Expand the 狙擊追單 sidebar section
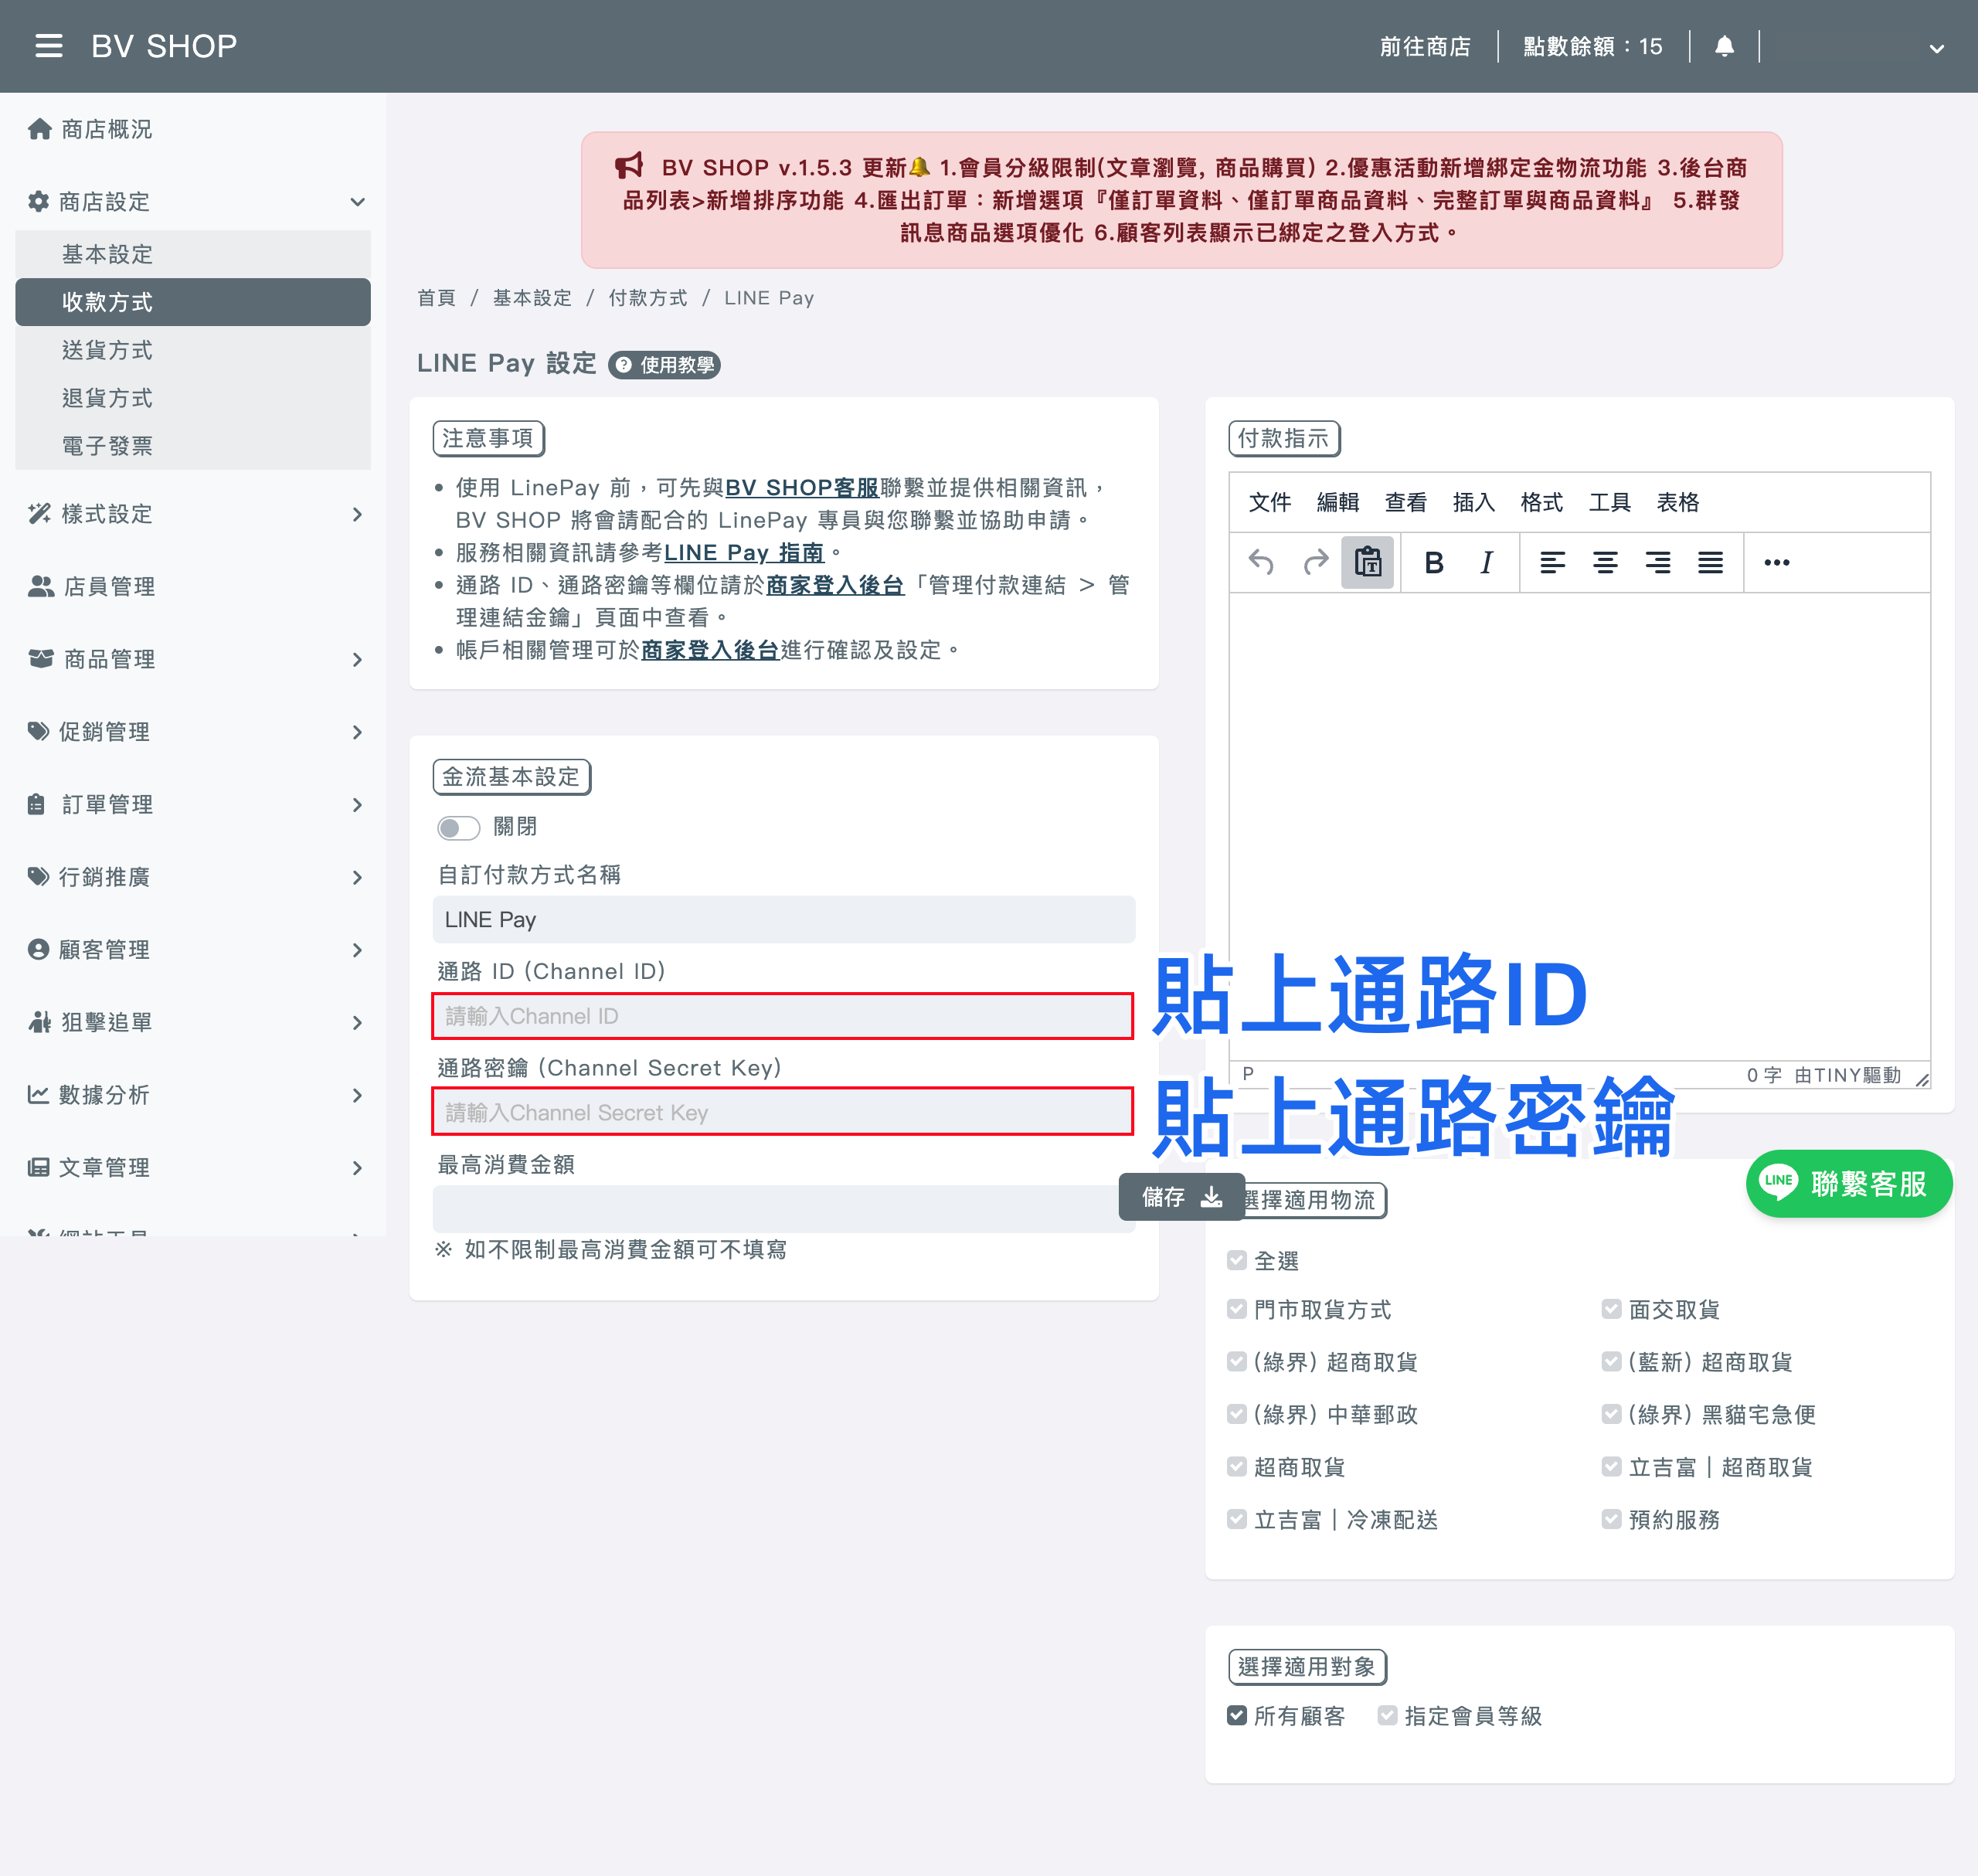 click(x=193, y=1022)
